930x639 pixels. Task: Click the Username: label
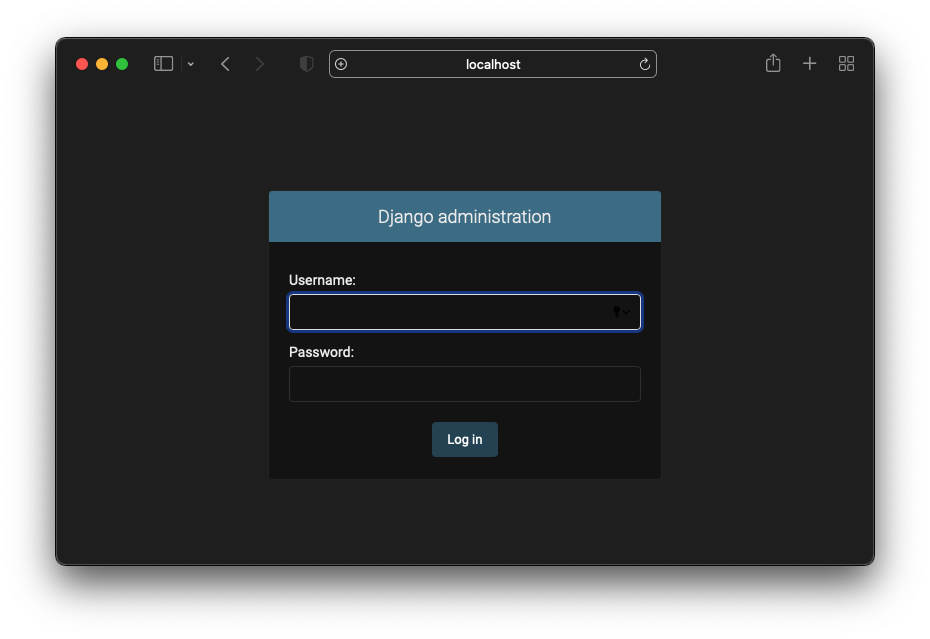coord(322,280)
